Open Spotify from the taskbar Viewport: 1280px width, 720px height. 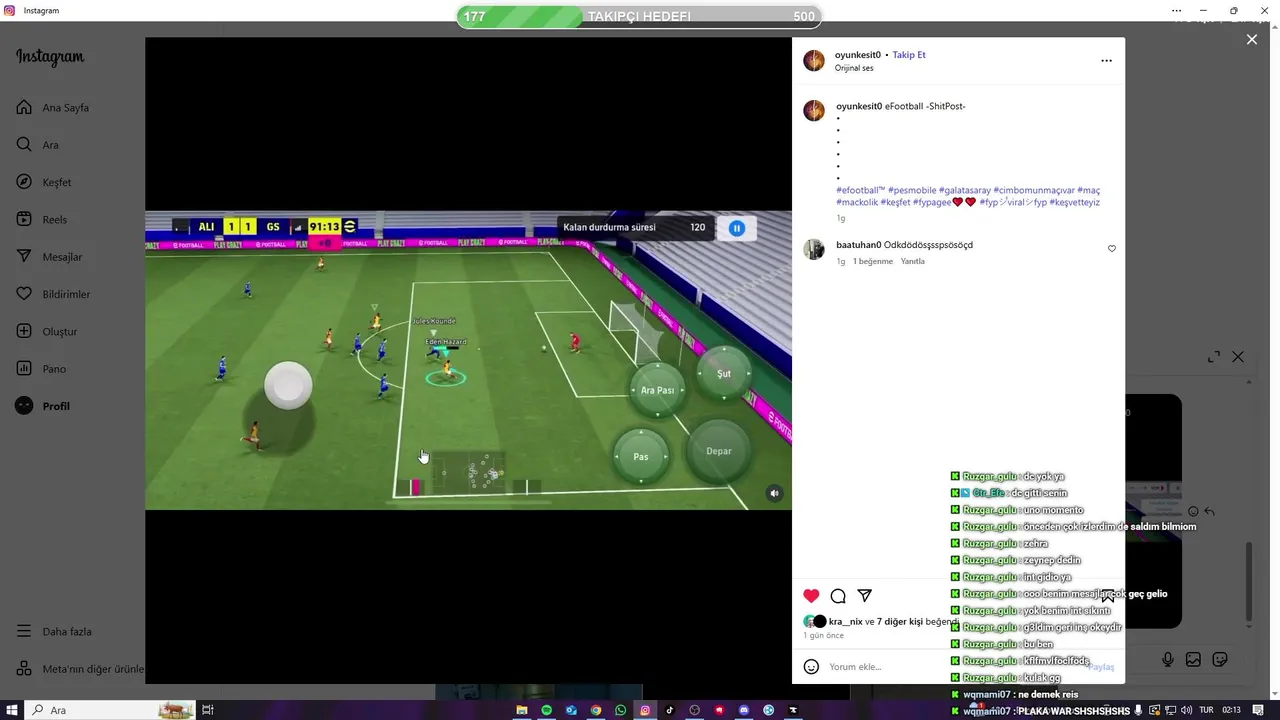coord(547,710)
